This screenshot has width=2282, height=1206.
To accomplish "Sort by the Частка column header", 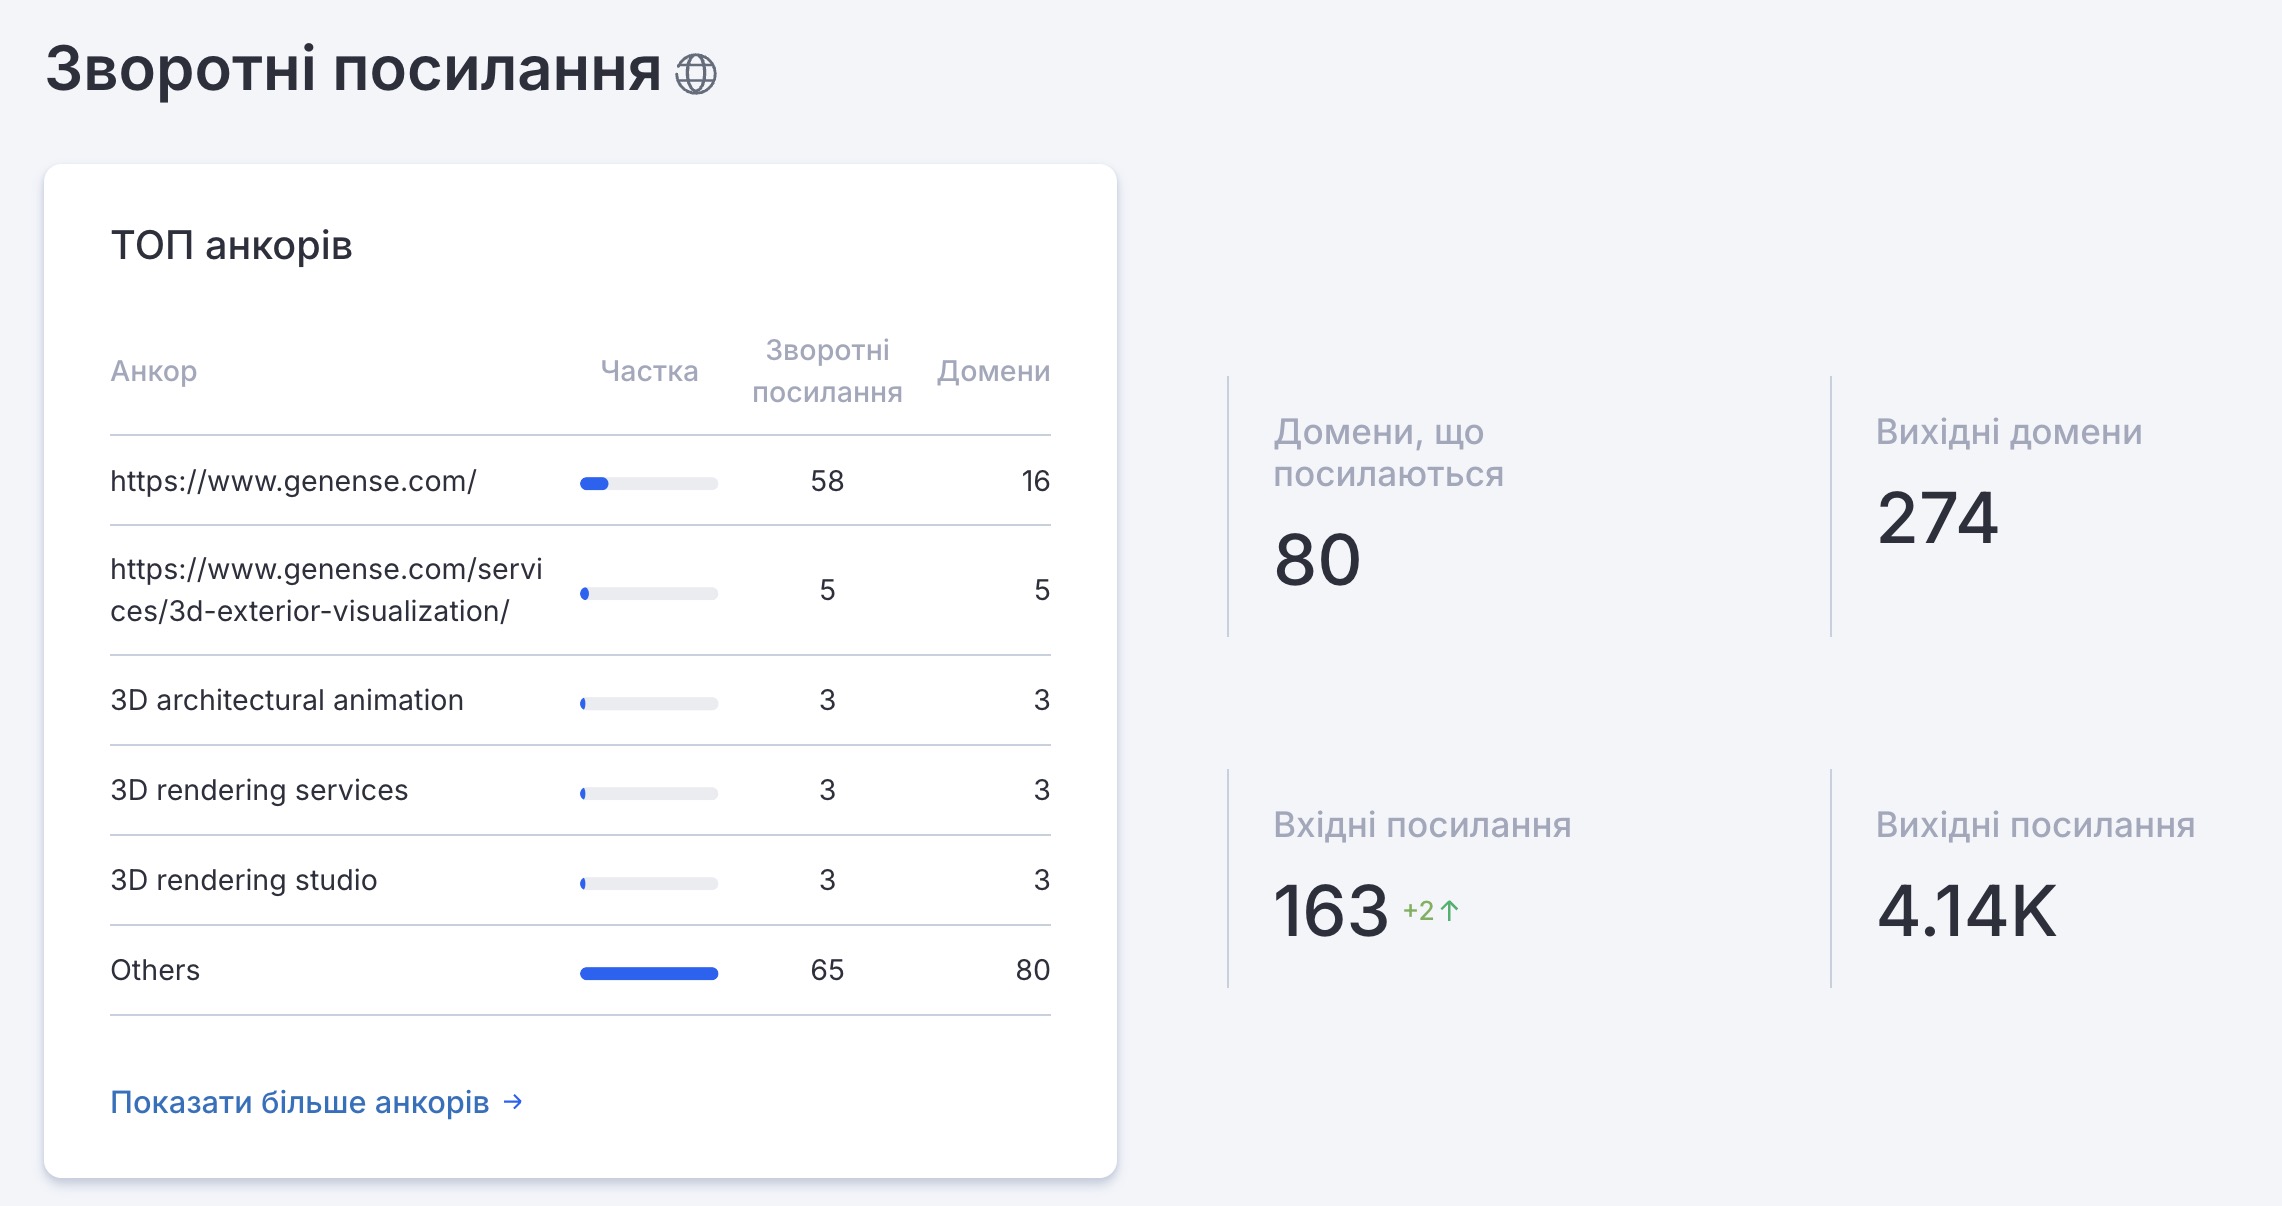I will point(649,371).
